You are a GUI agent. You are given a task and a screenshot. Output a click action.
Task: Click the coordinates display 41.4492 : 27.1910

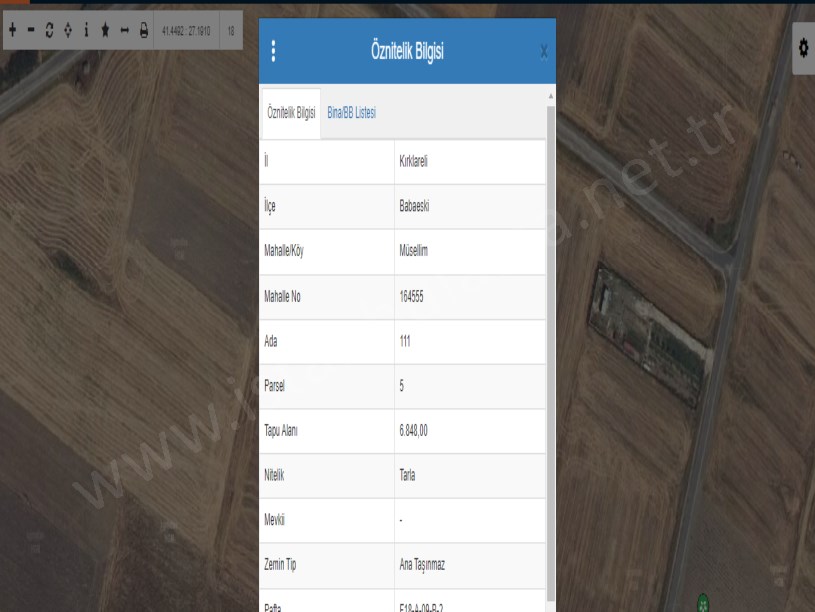(185, 31)
